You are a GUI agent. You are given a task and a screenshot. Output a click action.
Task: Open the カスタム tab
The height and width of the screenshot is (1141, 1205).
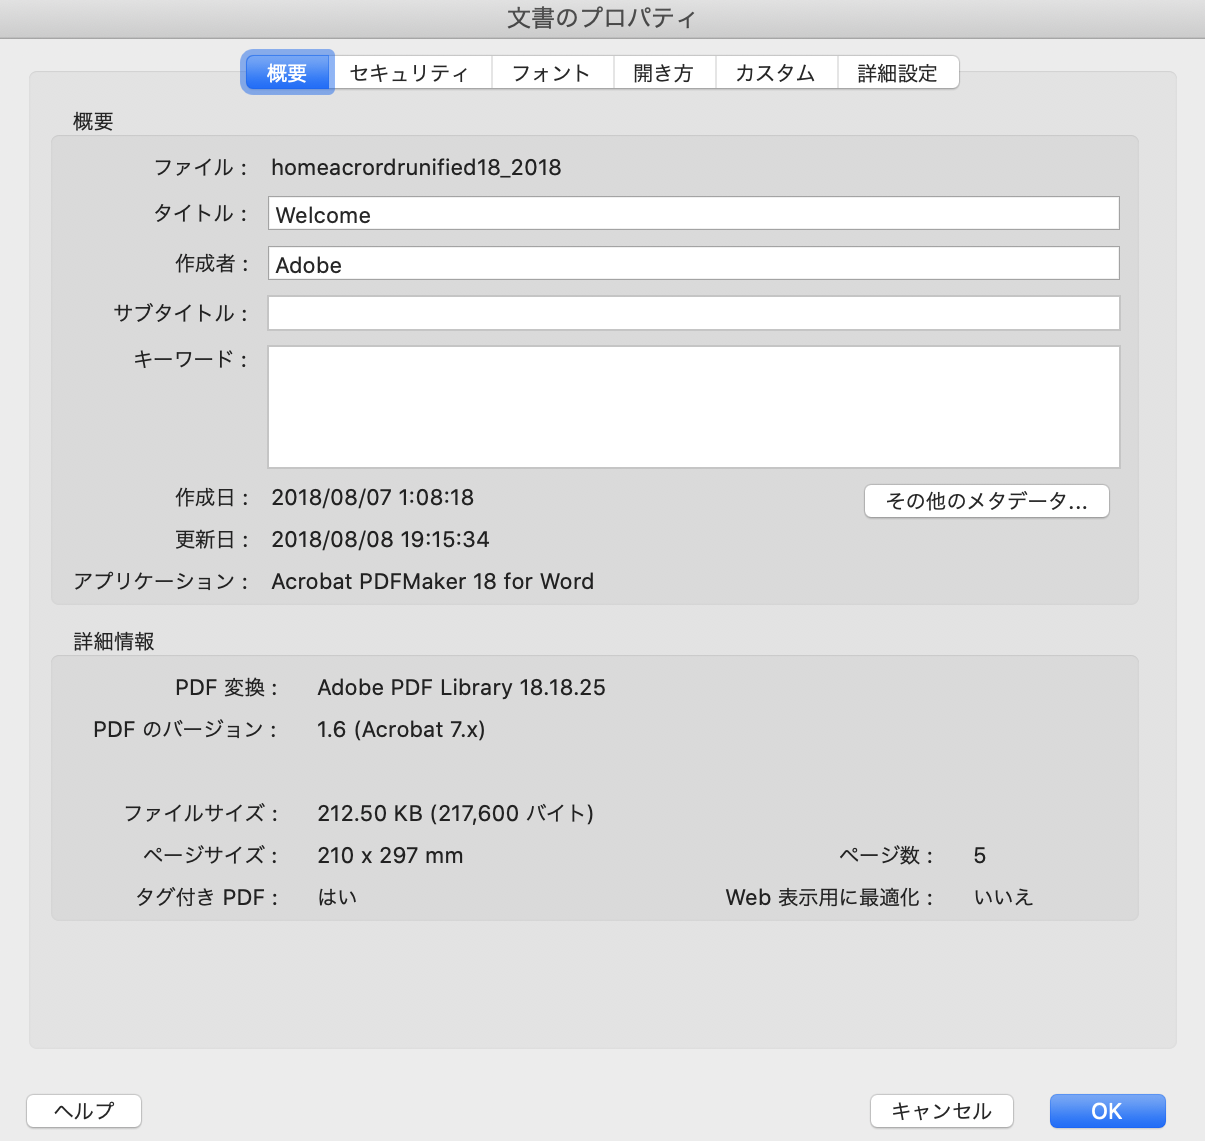[x=775, y=73]
